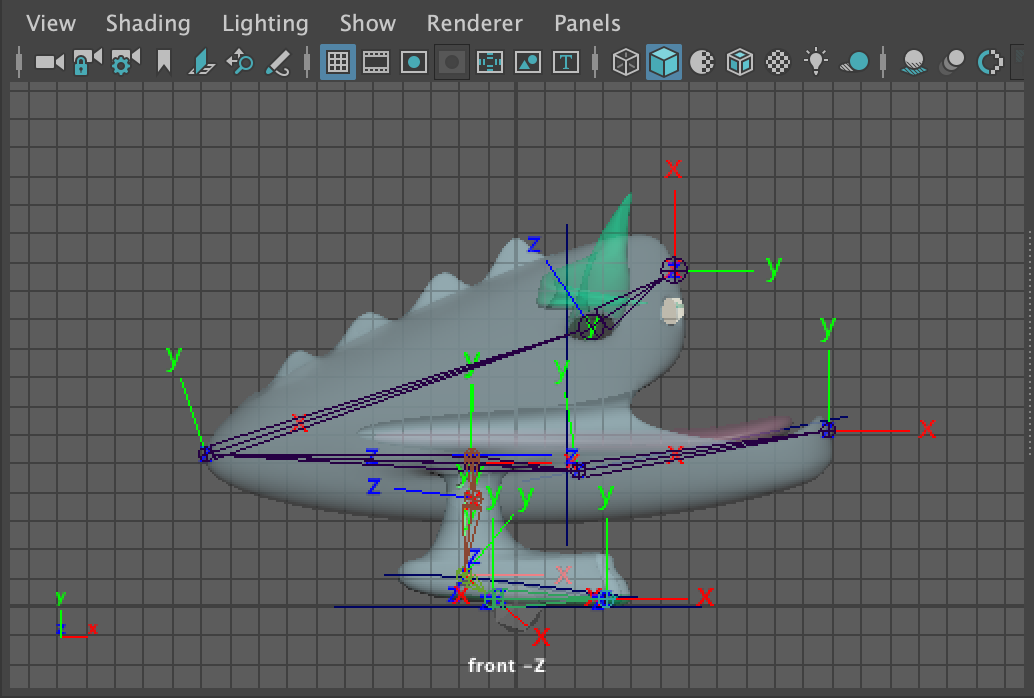Toggle the Safe Action icon
Viewport: 1034px width, 698px height.
pos(528,63)
